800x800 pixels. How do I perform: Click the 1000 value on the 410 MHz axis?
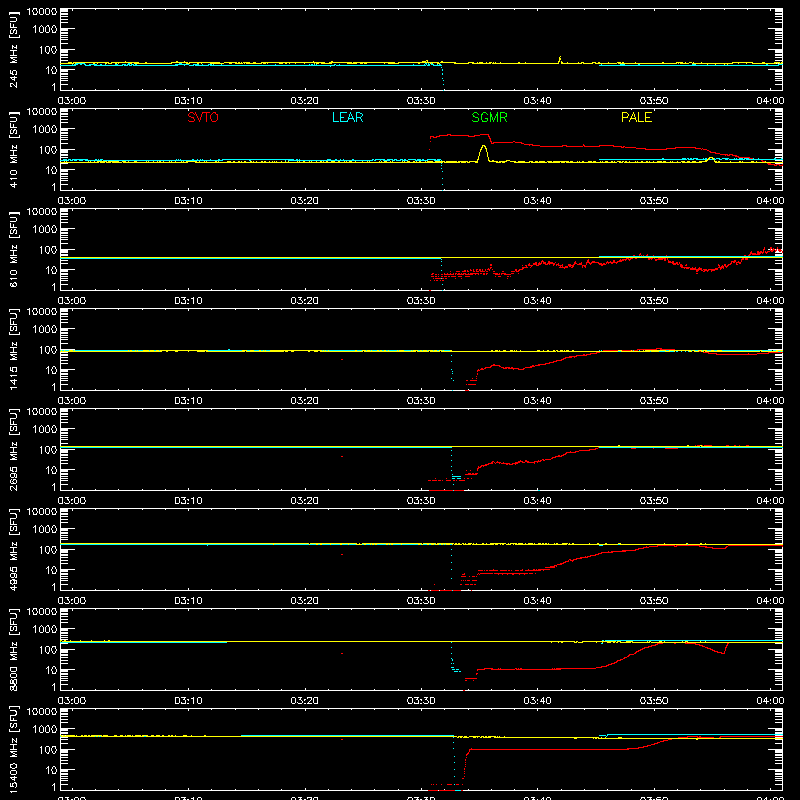pyautogui.click(x=45, y=130)
